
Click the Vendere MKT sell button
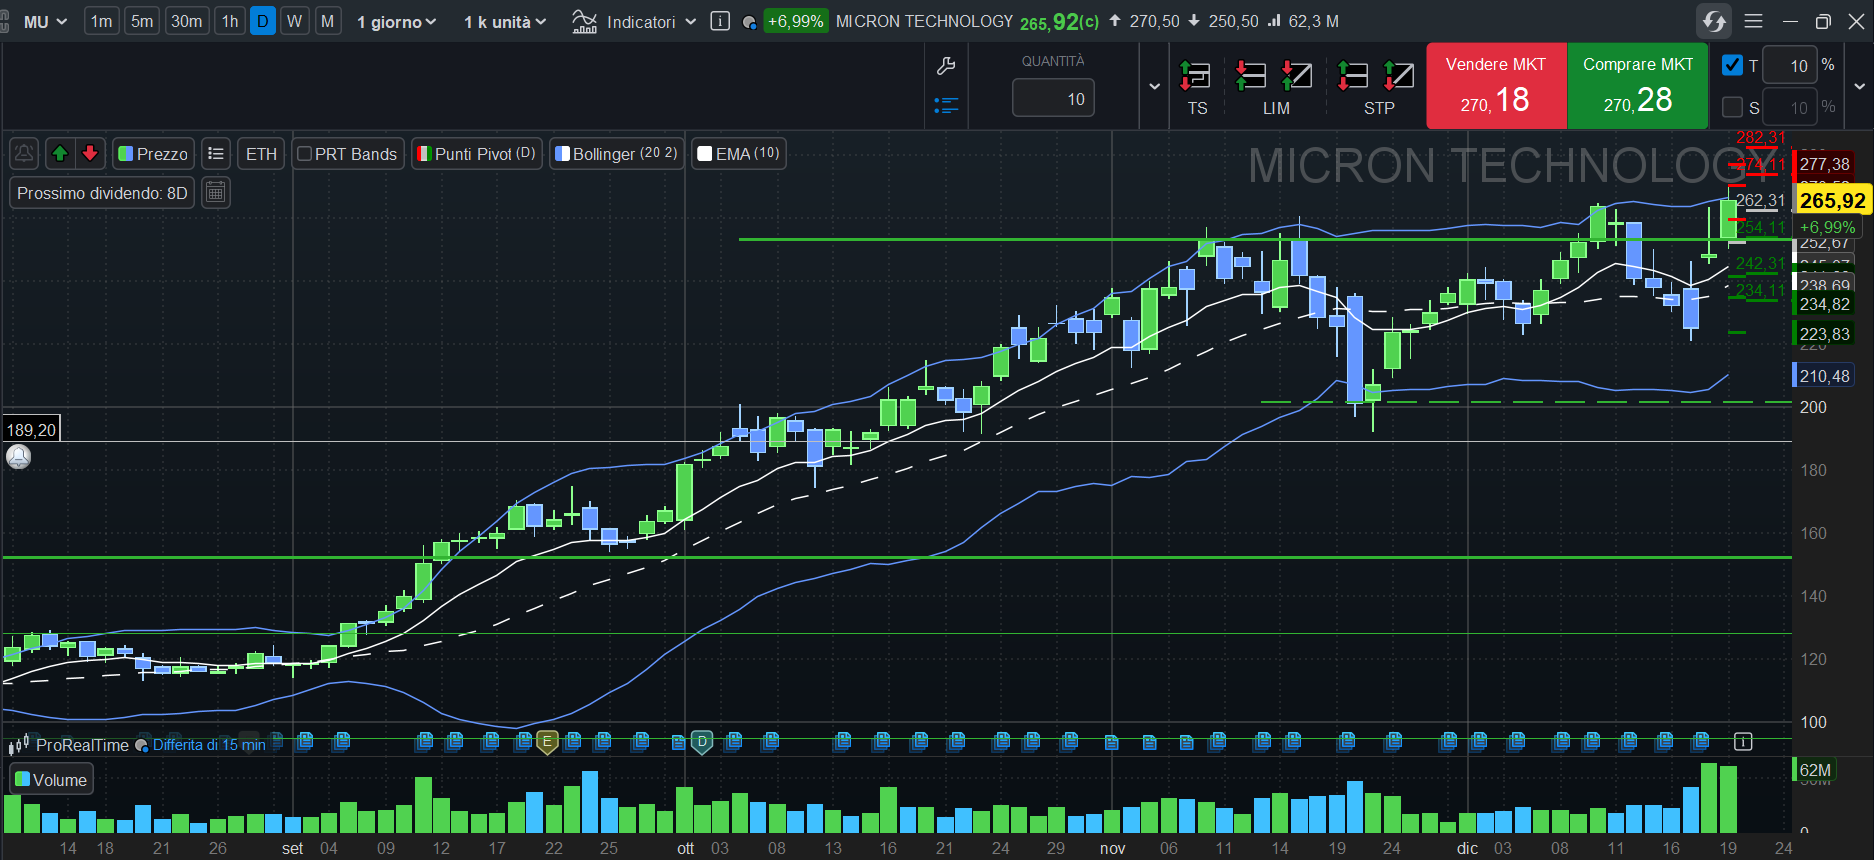pyautogui.click(x=1495, y=86)
